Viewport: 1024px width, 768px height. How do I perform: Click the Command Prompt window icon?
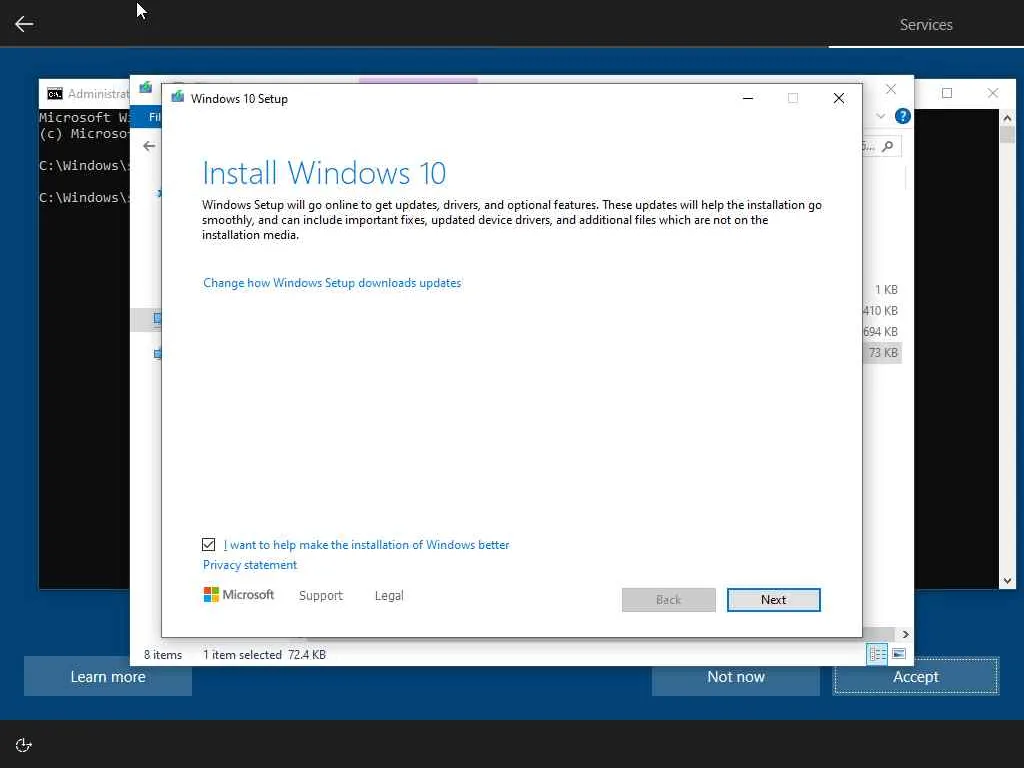coord(55,94)
